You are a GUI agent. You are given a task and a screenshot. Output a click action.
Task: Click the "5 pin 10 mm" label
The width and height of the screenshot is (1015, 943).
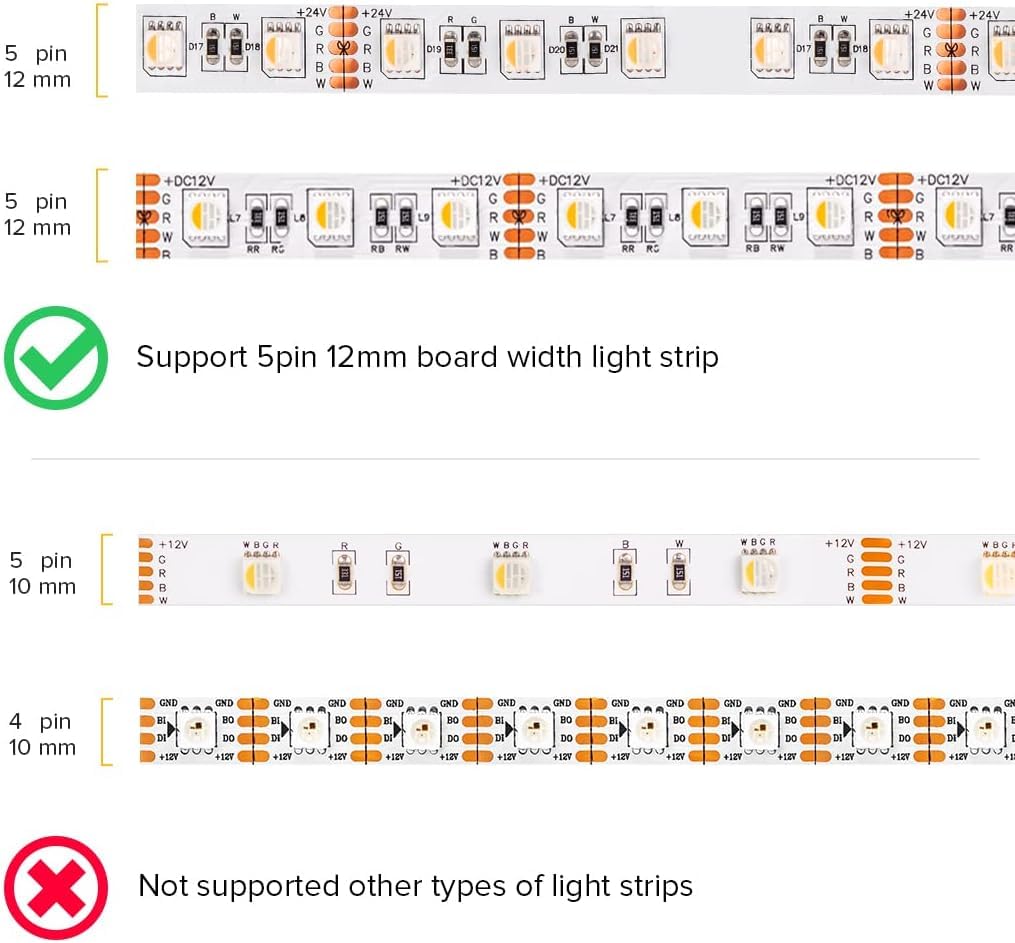pos(42,573)
